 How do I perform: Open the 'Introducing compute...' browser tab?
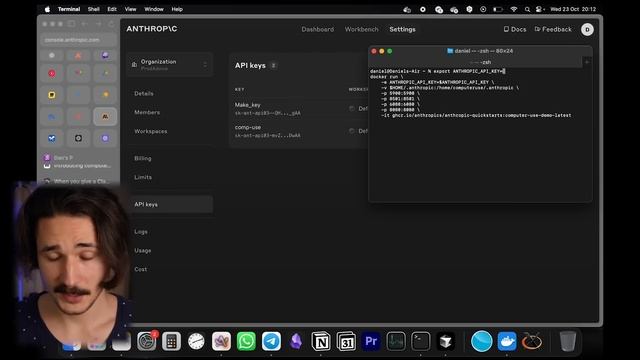point(78,166)
